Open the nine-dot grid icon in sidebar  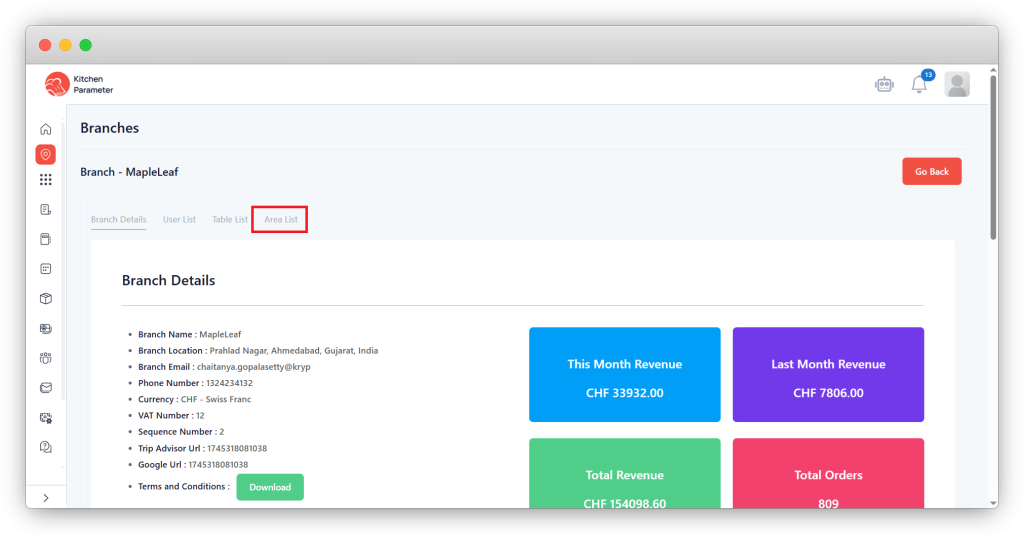(45, 180)
